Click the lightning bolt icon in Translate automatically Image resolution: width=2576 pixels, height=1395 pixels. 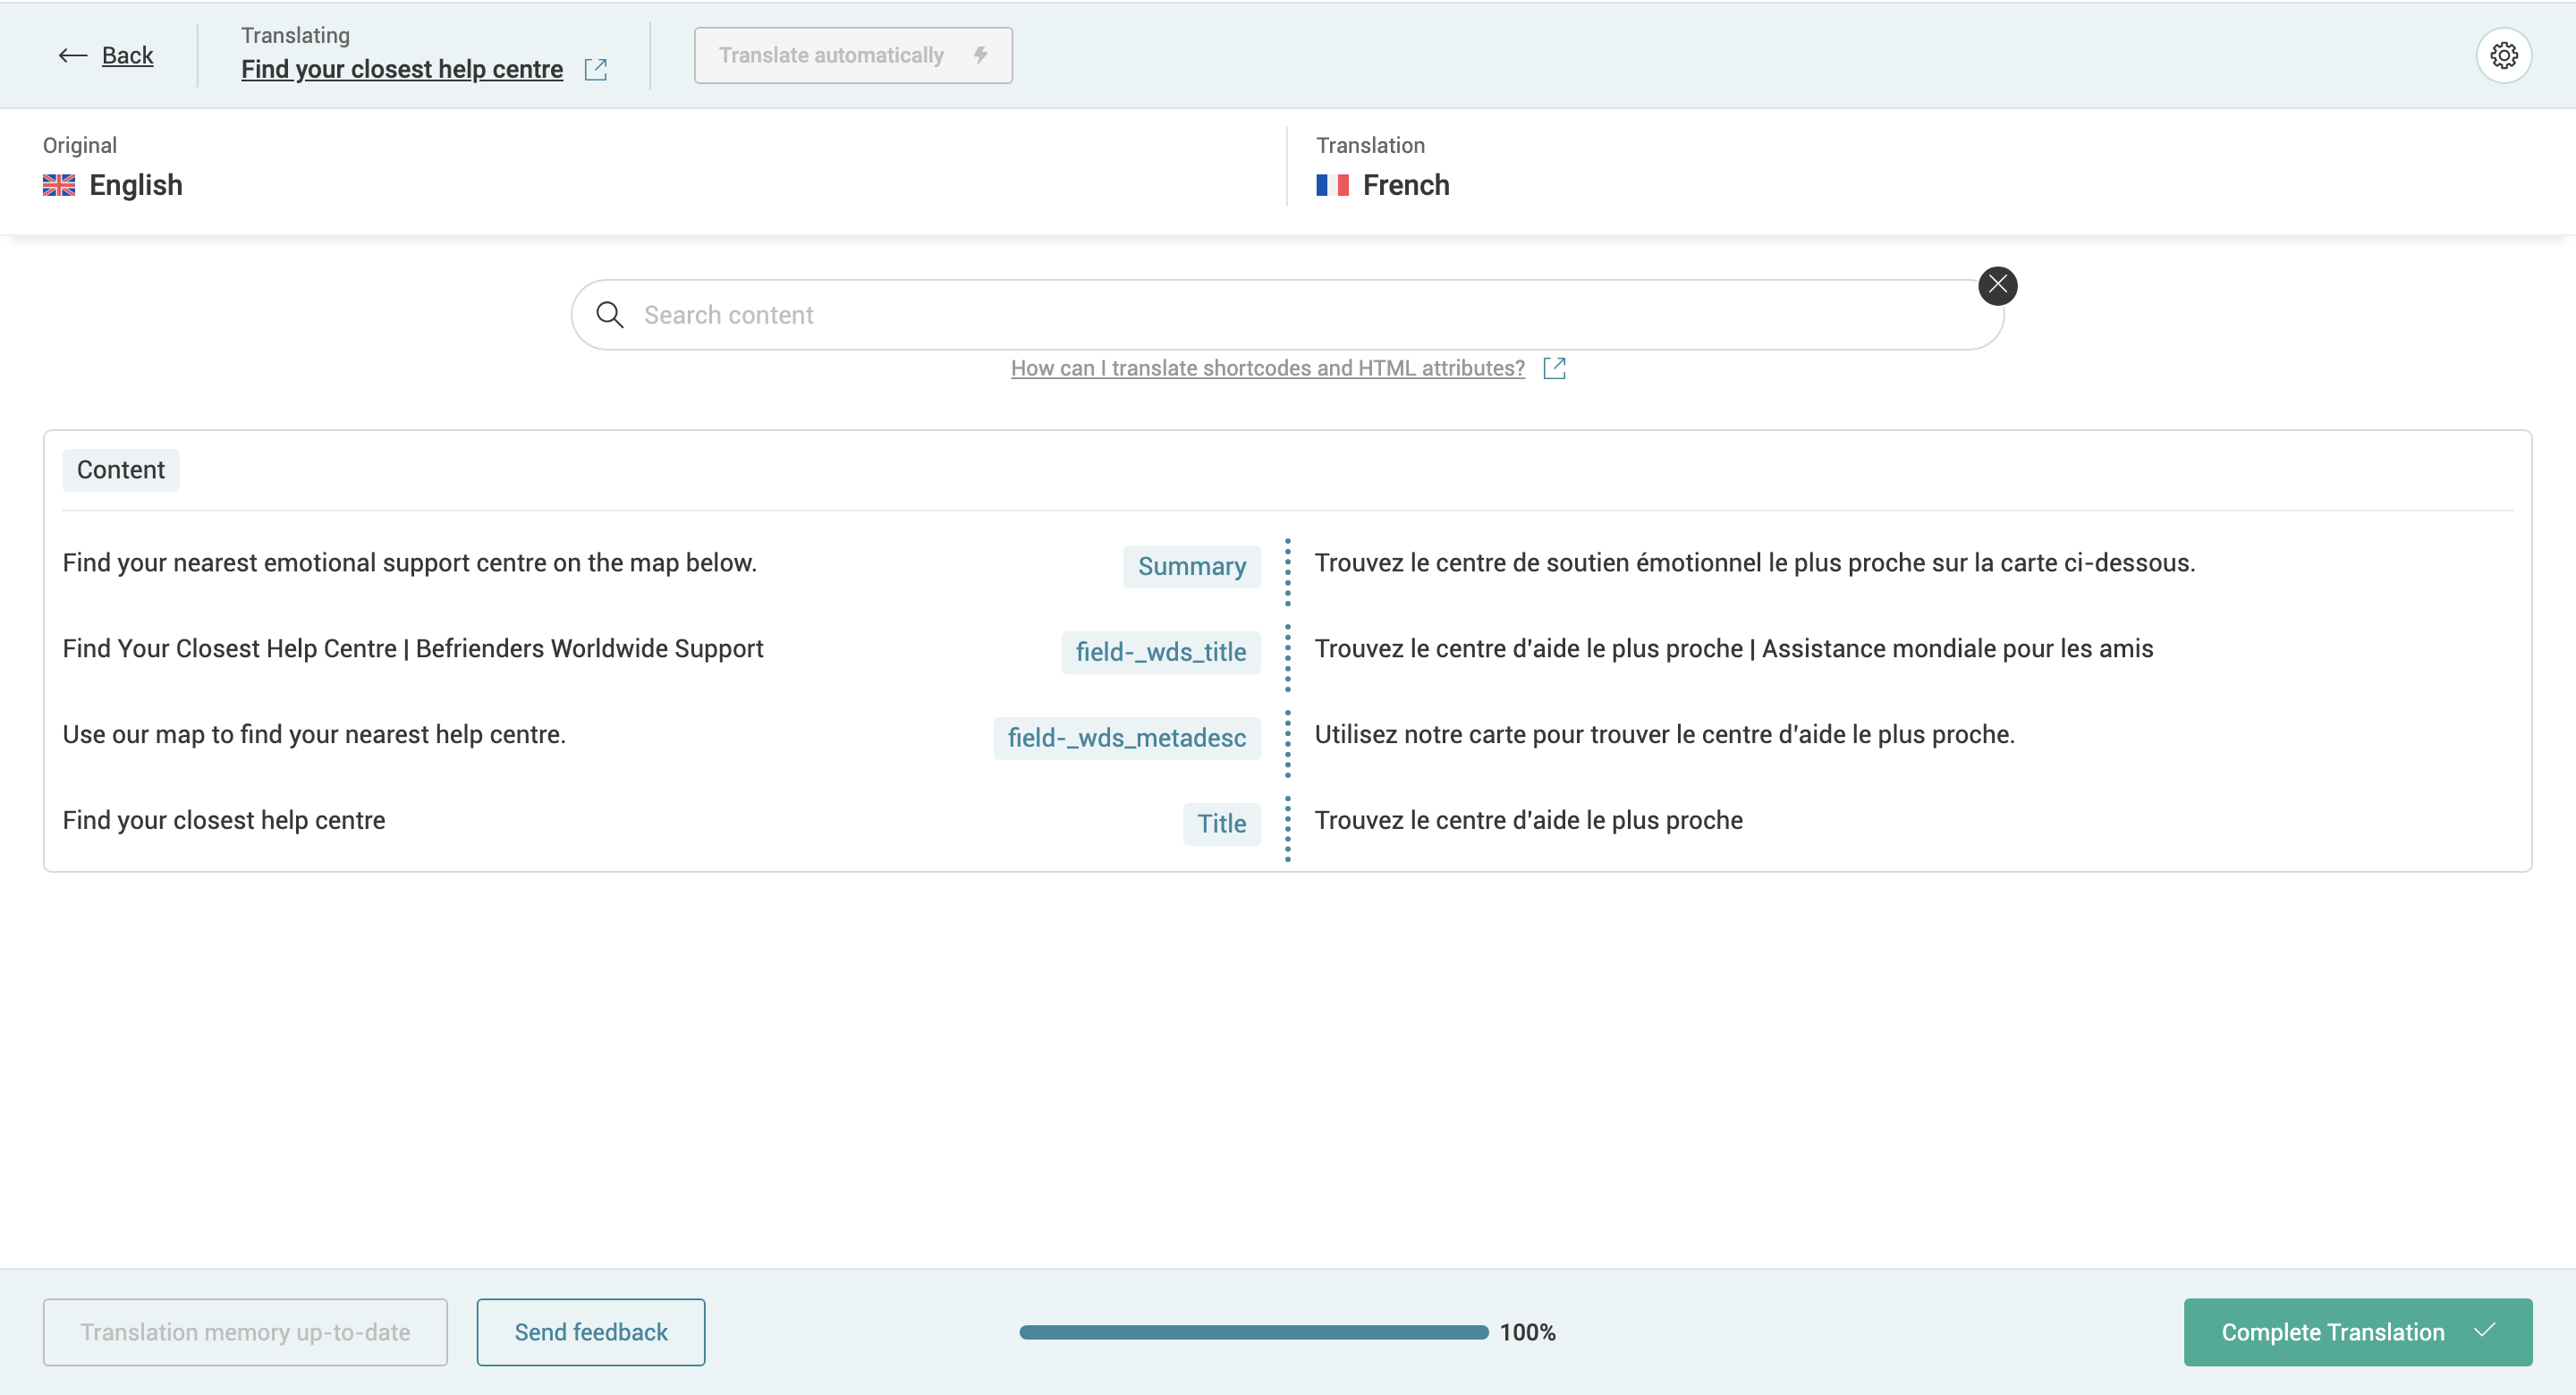tap(981, 55)
